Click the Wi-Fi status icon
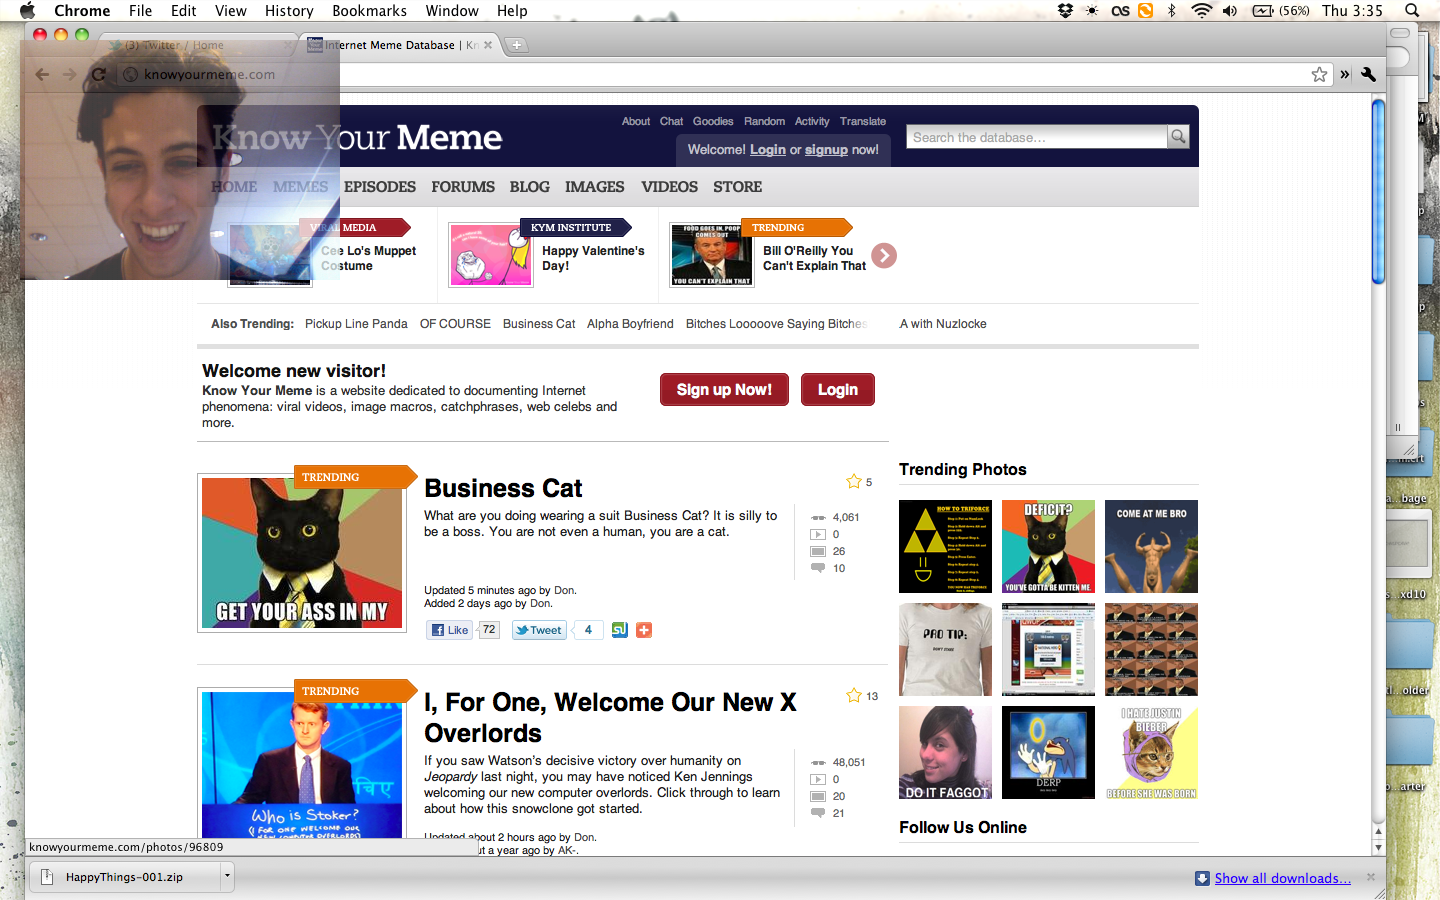This screenshot has height=900, width=1440. tap(1201, 11)
